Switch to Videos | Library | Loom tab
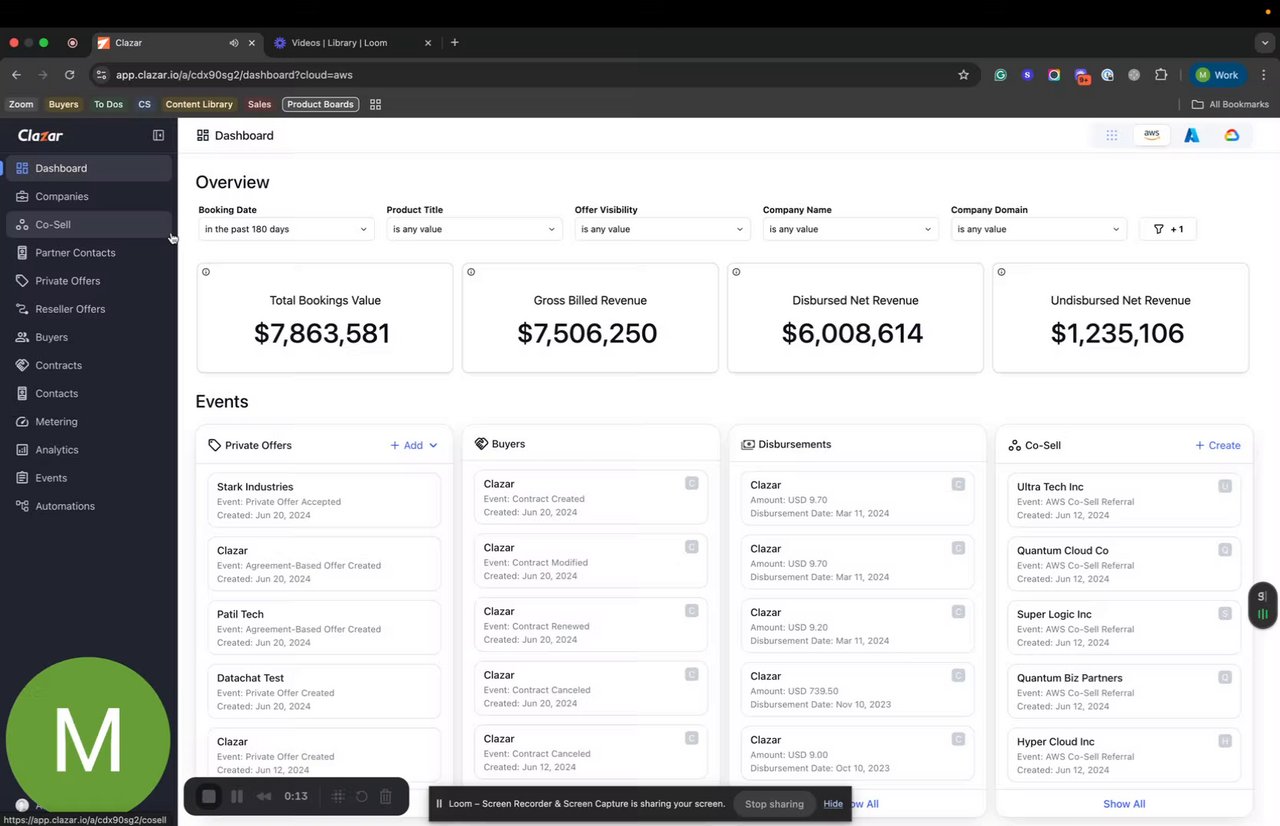1280x826 pixels. coord(353,43)
